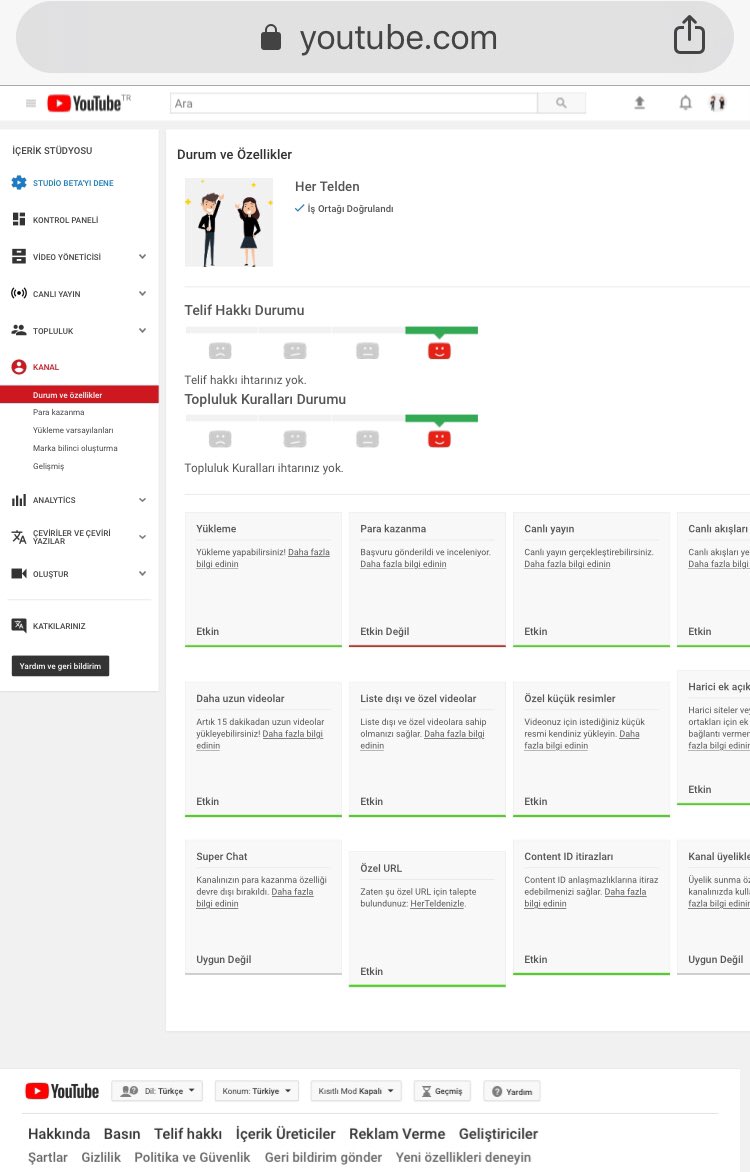The width and height of the screenshot is (750, 1172).
Task: Open Studio Beta'yı Dene
Action: pyautogui.click(x=73, y=182)
